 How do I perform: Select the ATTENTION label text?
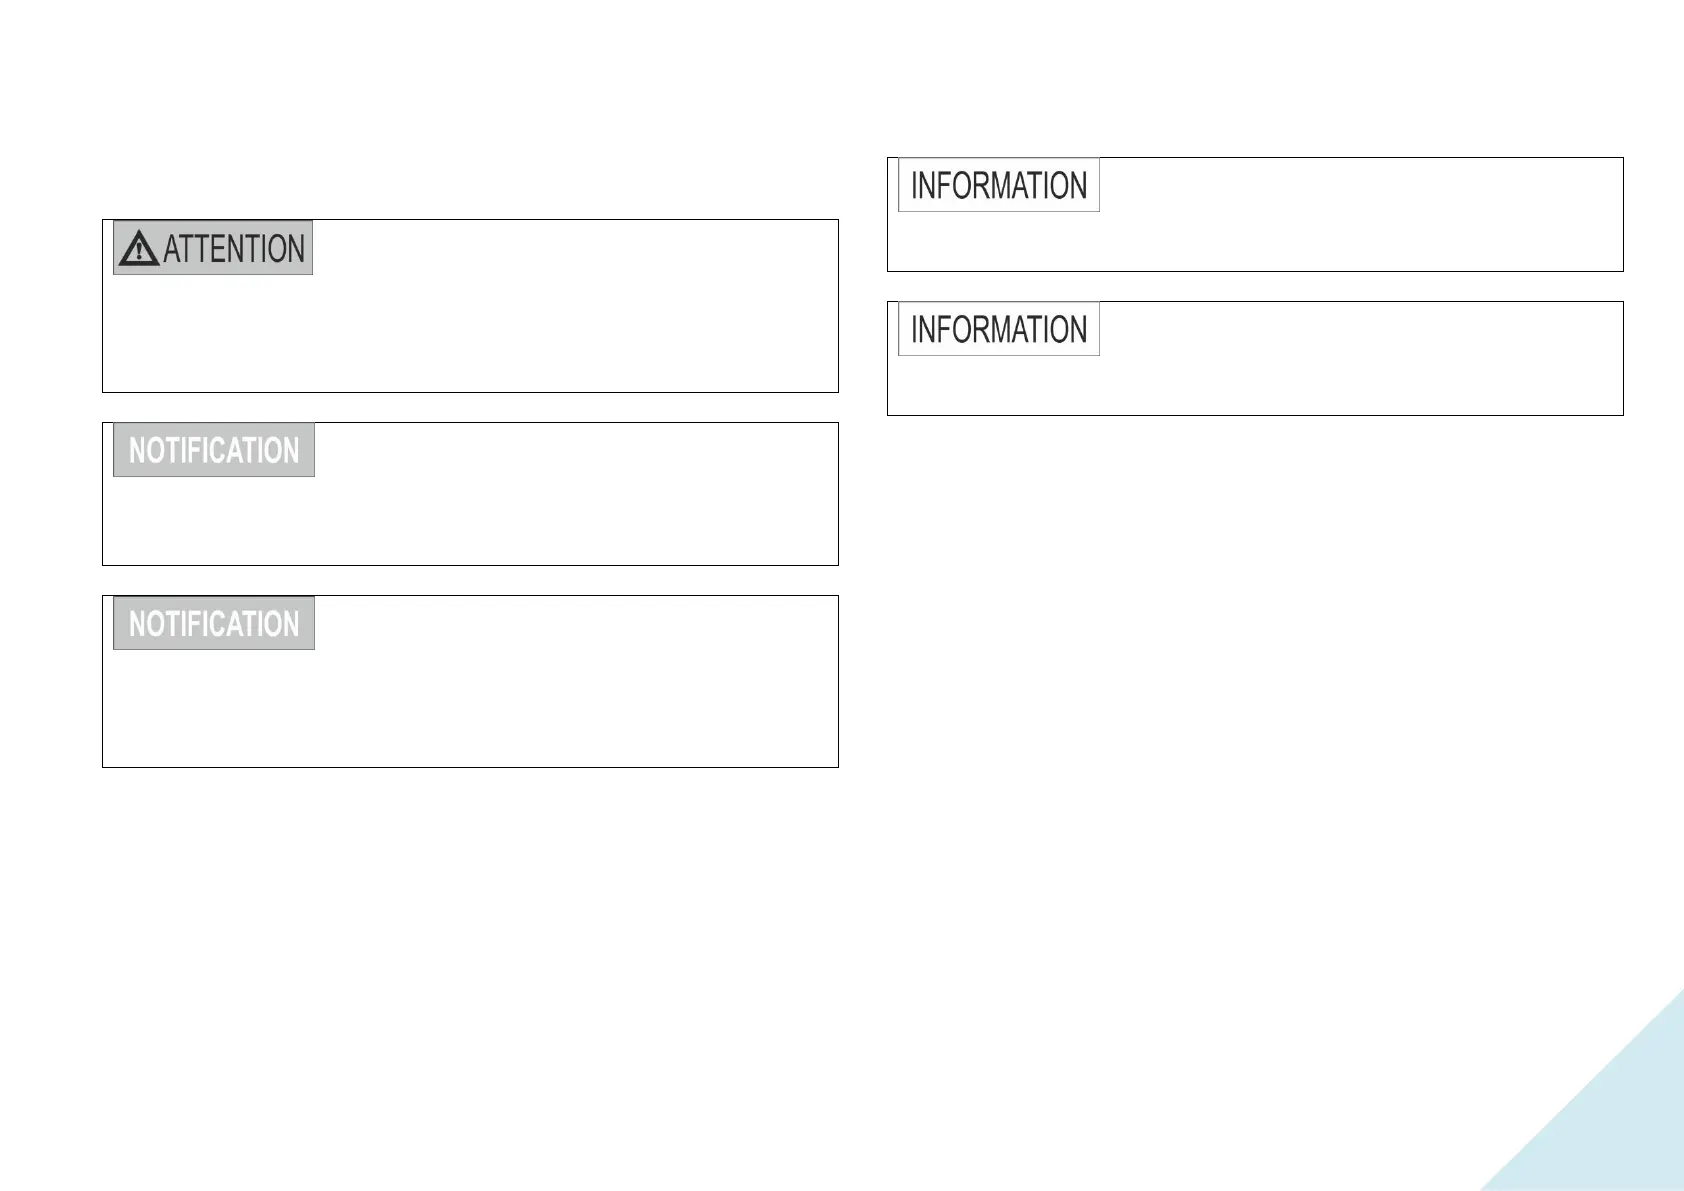pyautogui.click(x=234, y=249)
